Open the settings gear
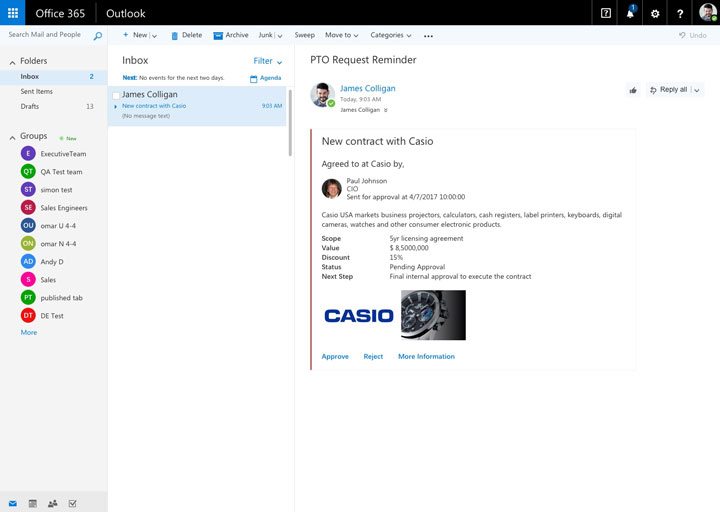This screenshot has height=512, width=720. pos(655,13)
